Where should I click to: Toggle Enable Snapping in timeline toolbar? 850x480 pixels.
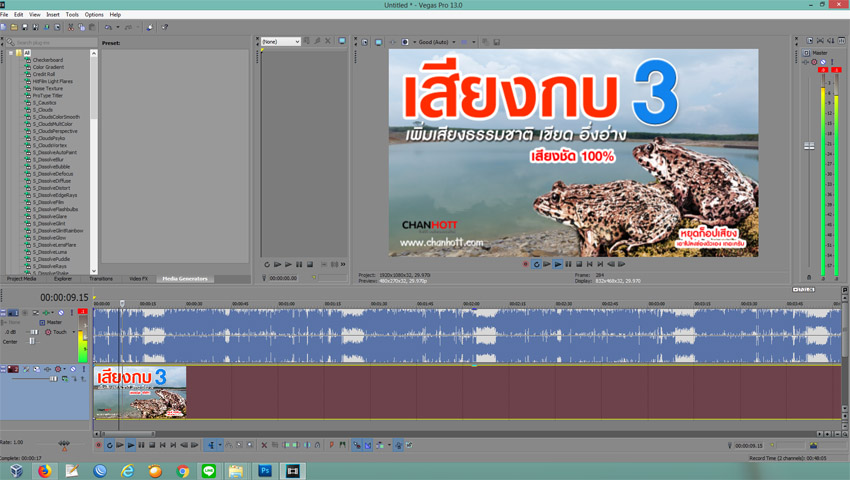(x=357, y=445)
